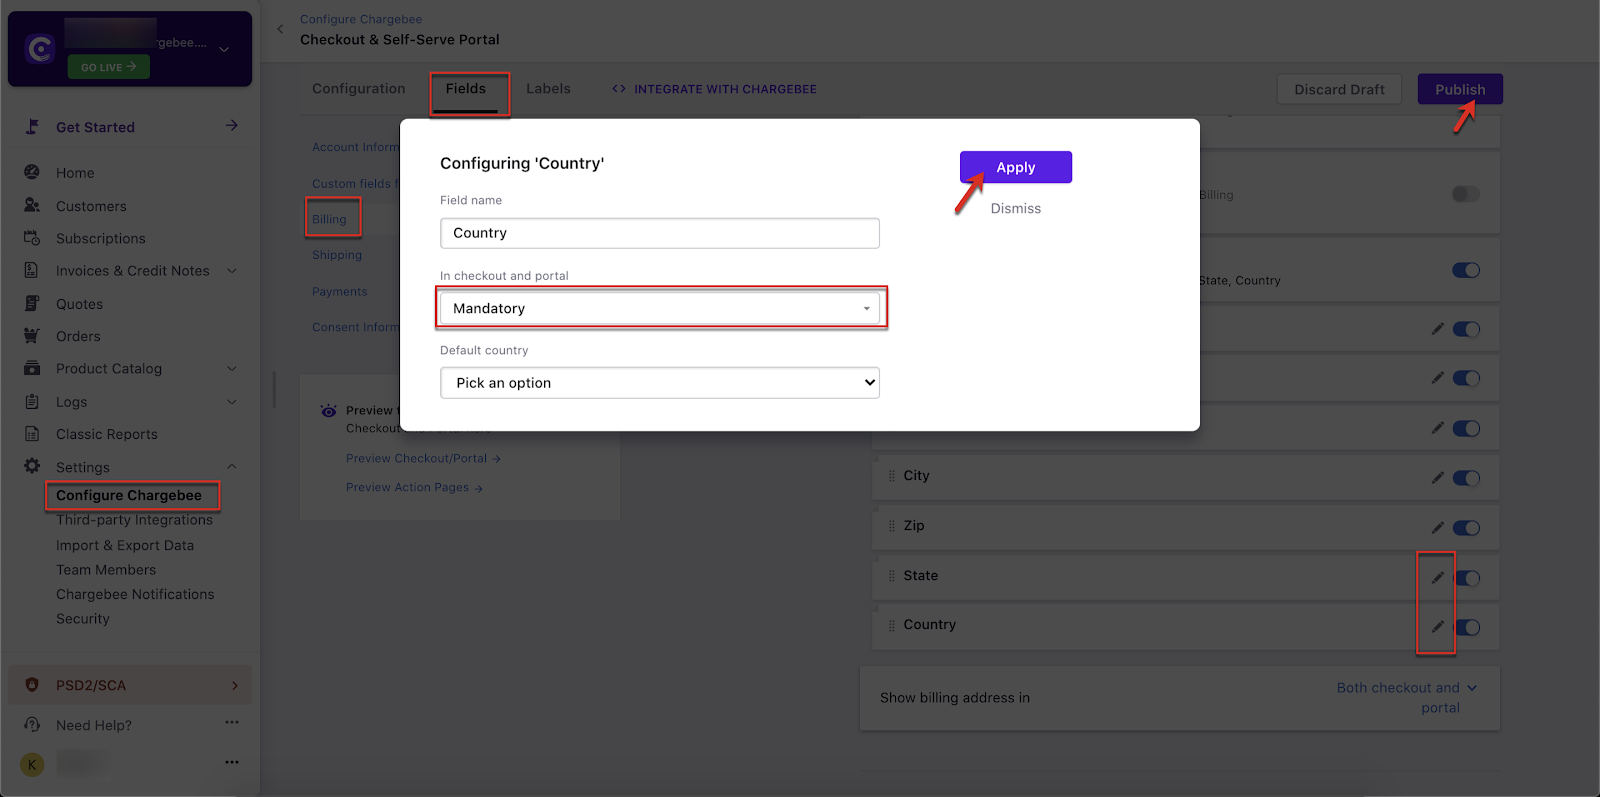Toggle the City field switch

click(x=1466, y=478)
